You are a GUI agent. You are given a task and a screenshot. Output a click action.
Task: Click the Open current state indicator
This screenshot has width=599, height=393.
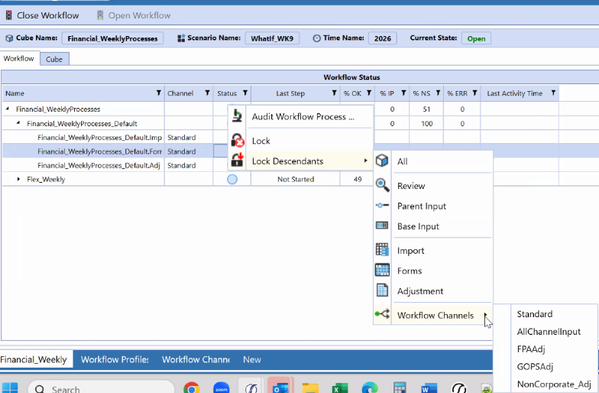click(476, 39)
